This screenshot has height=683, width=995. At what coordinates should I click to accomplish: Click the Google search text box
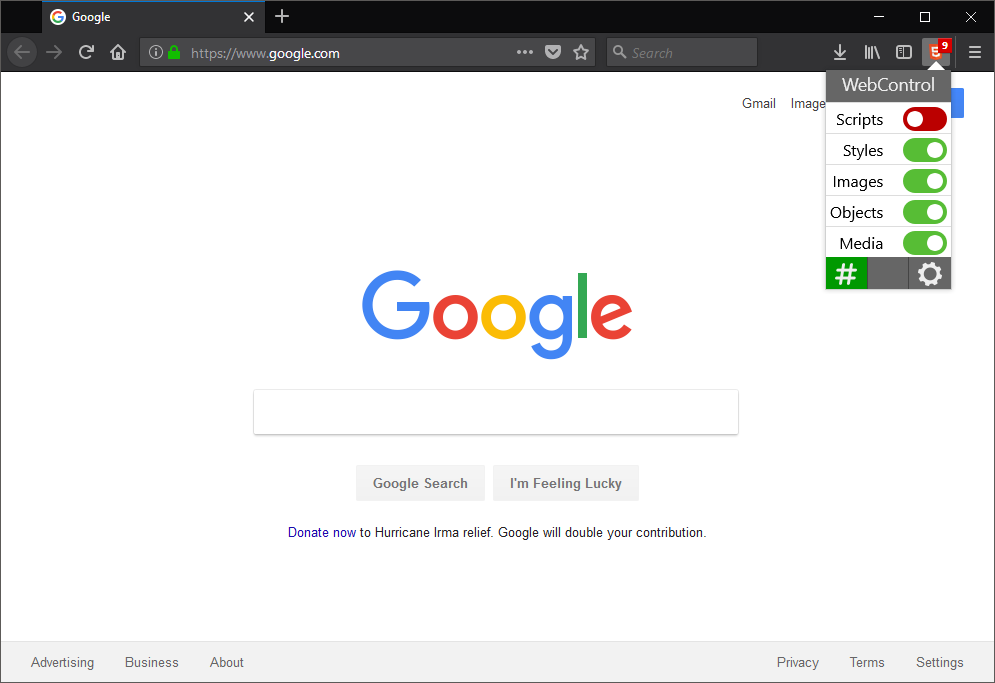[496, 412]
